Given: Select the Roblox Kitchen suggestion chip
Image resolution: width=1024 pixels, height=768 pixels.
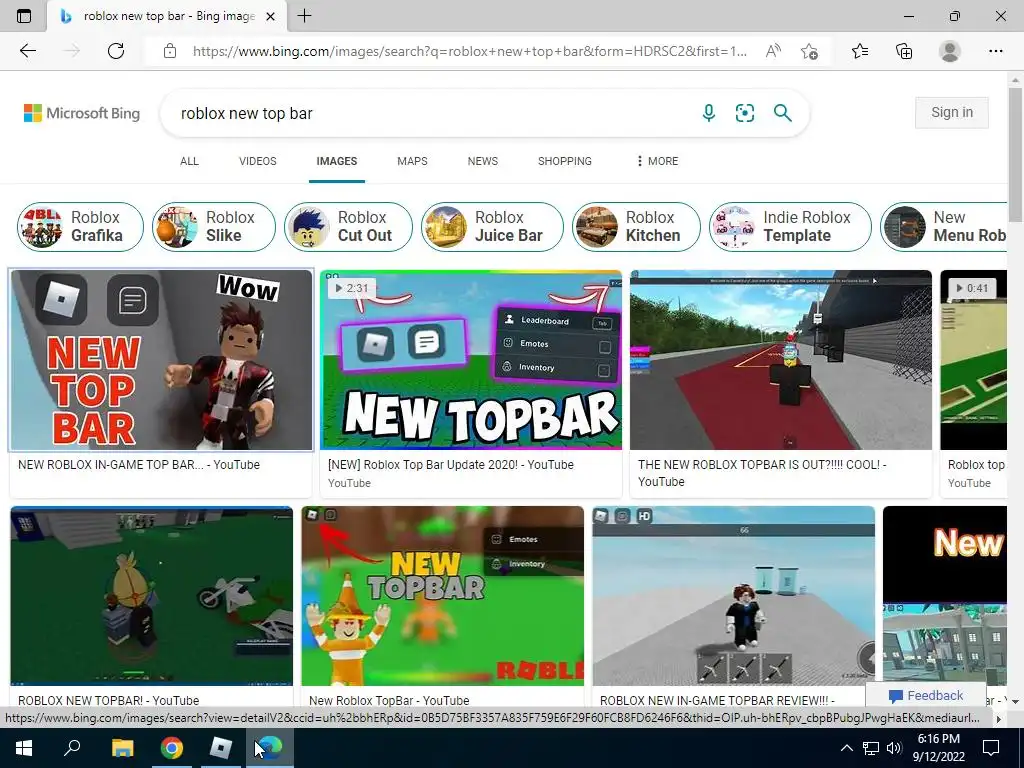Looking at the screenshot, I should point(636,227).
